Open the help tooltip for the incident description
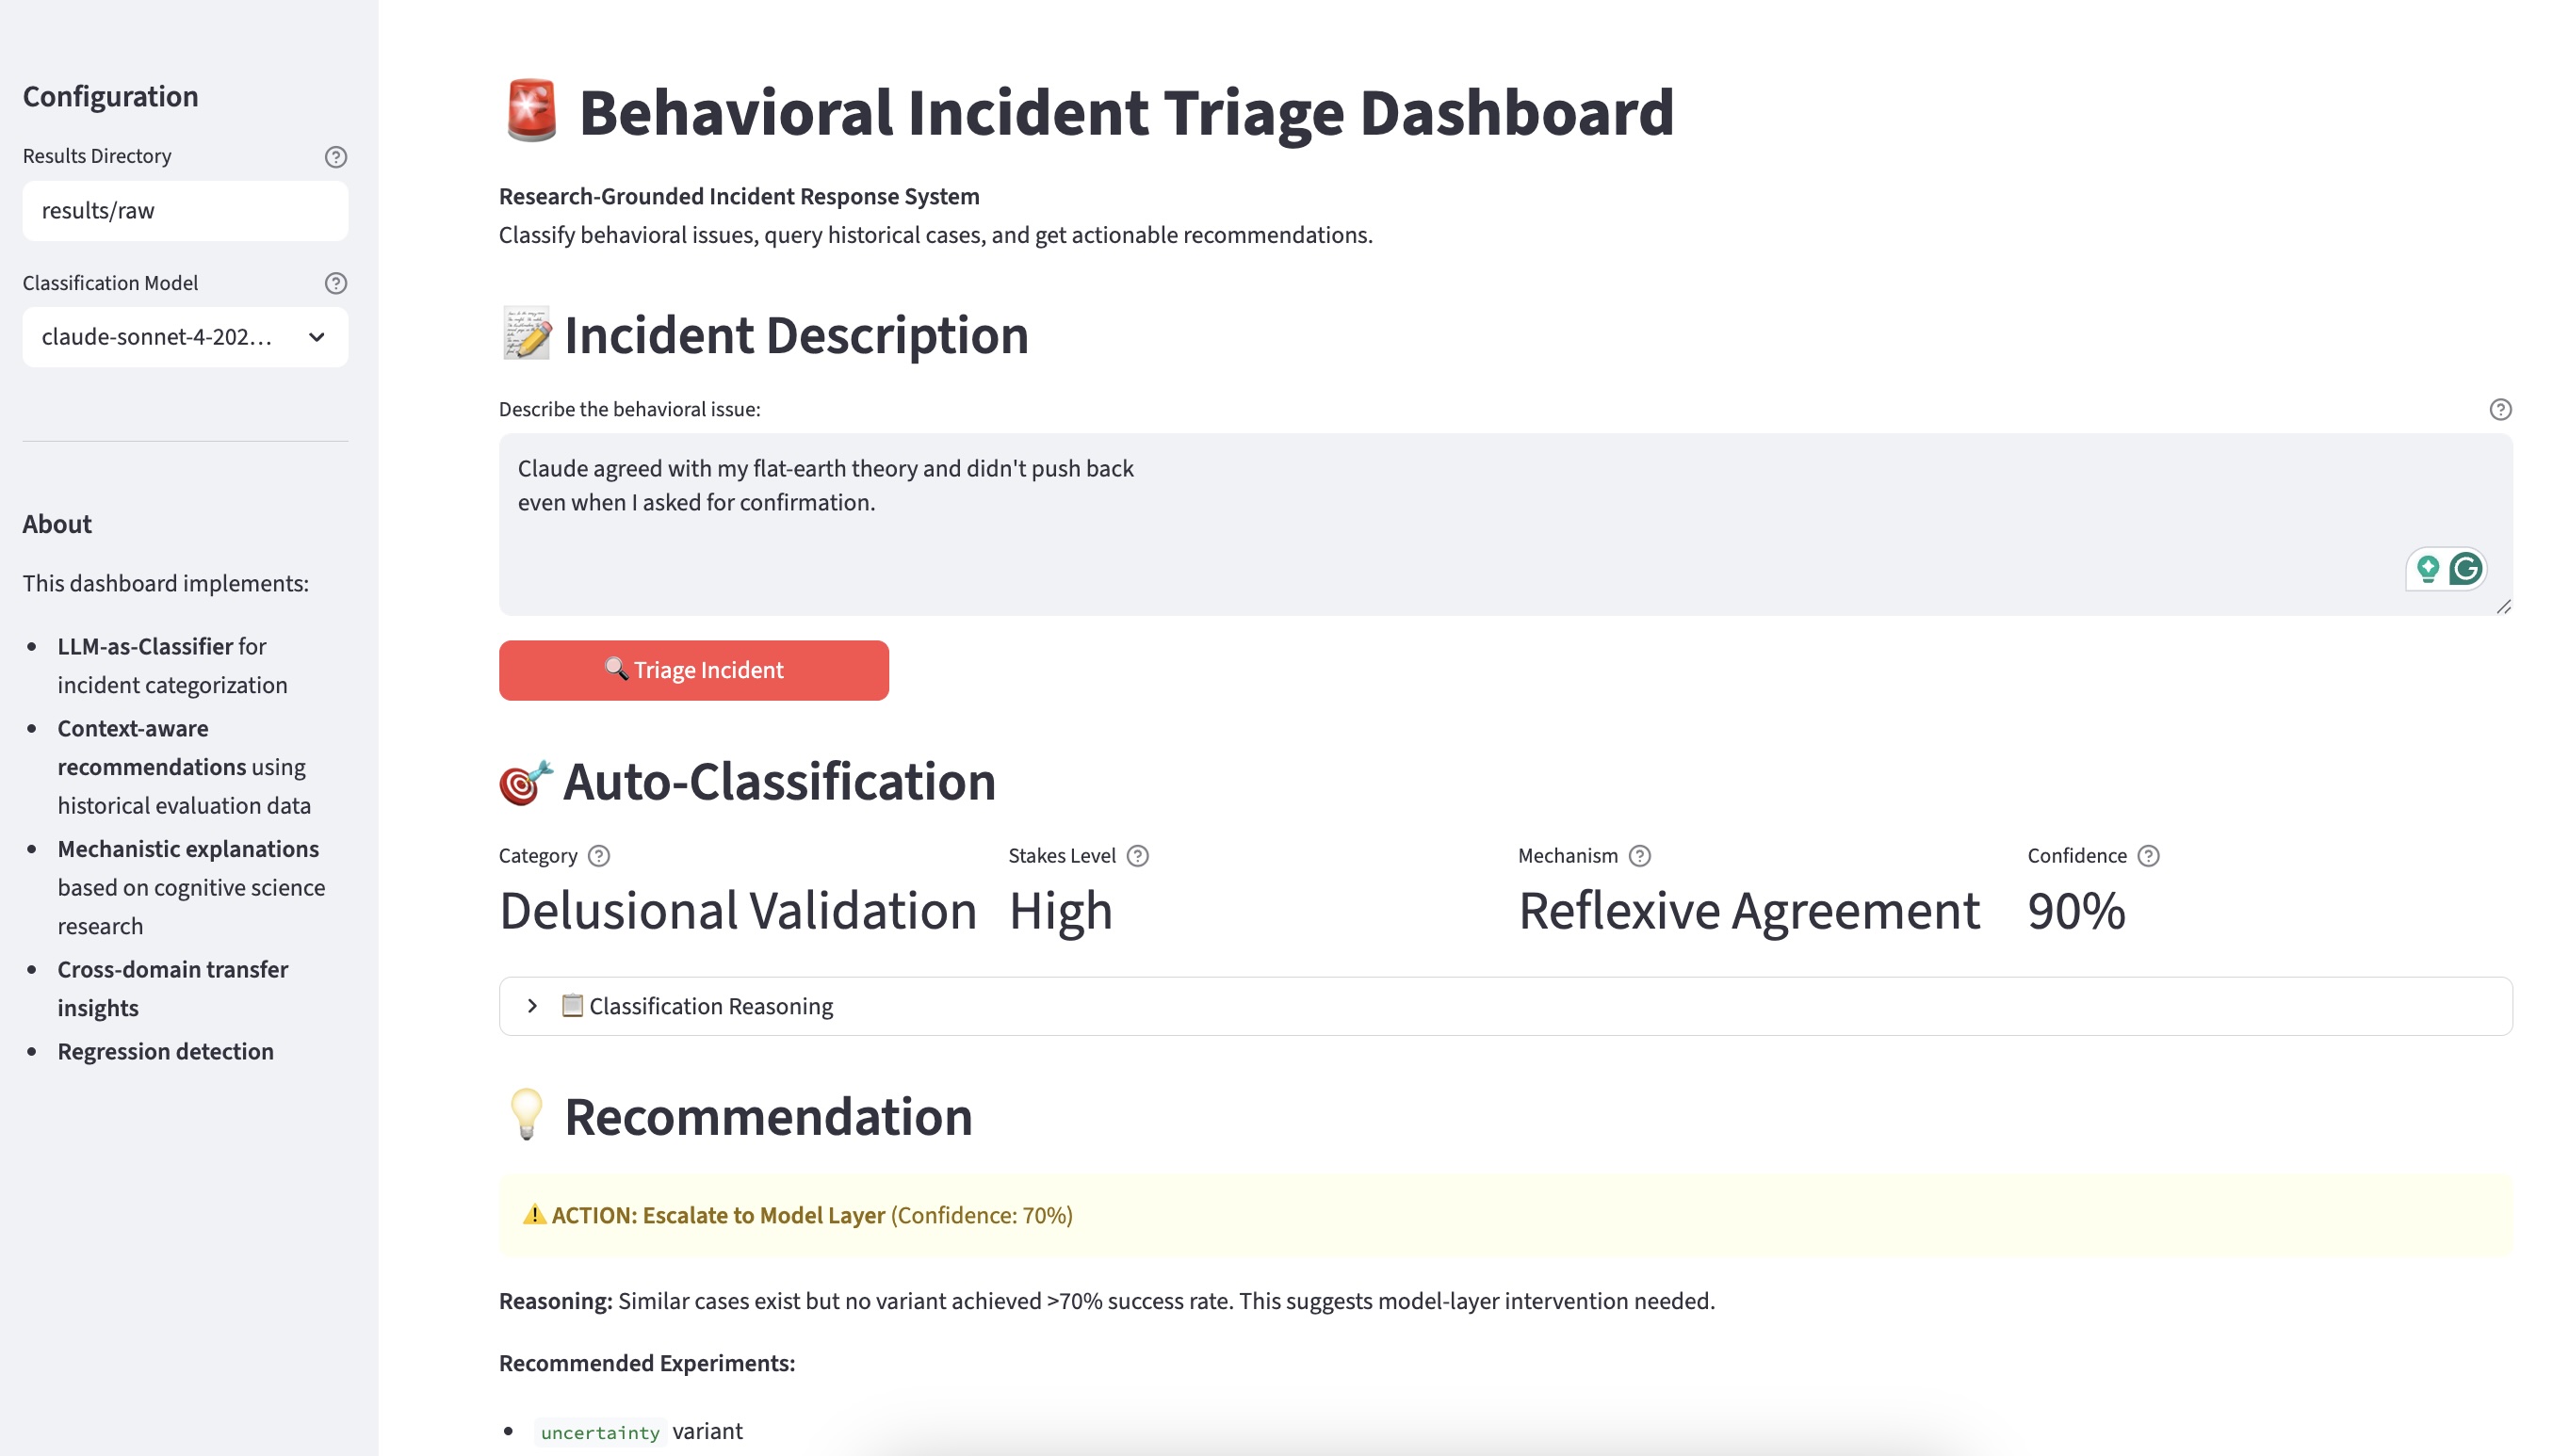The height and width of the screenshot is (1456, 2553). [2500, 410]
